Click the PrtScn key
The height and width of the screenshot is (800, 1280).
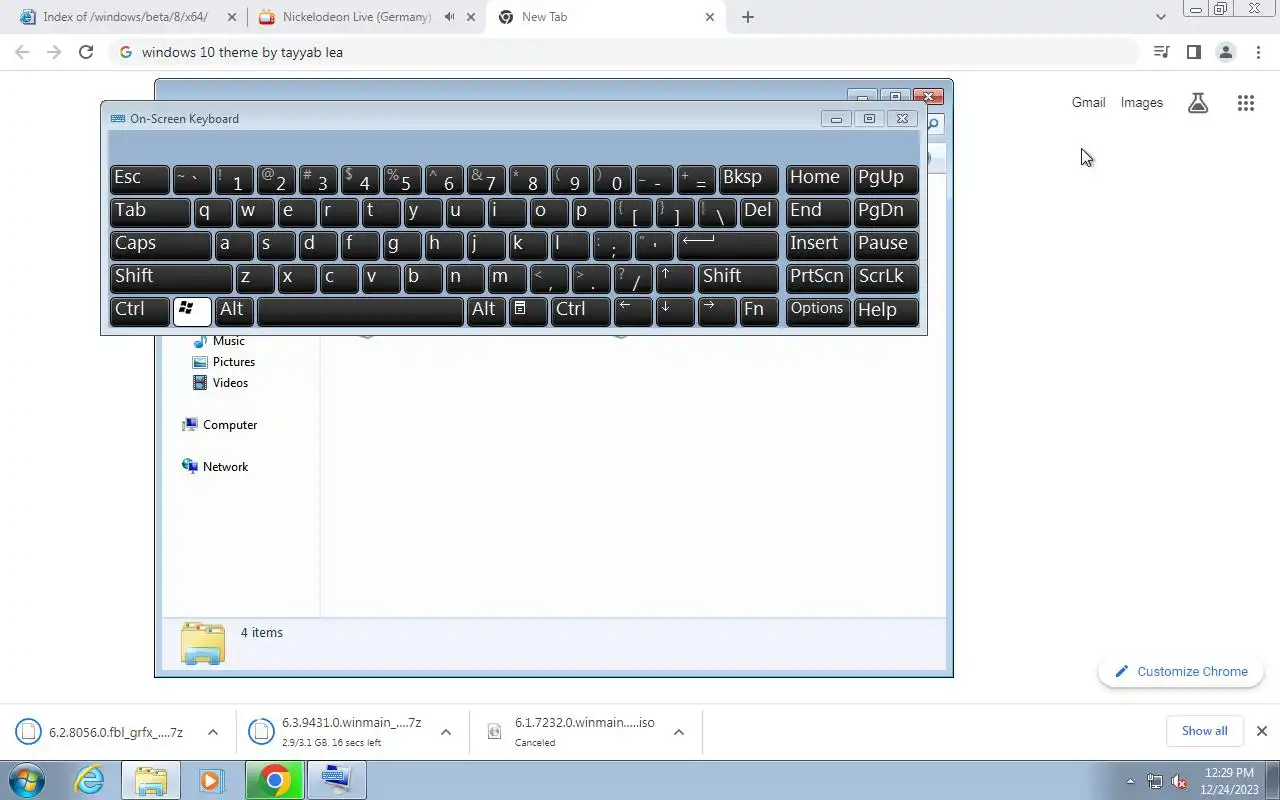click(818, 278)
